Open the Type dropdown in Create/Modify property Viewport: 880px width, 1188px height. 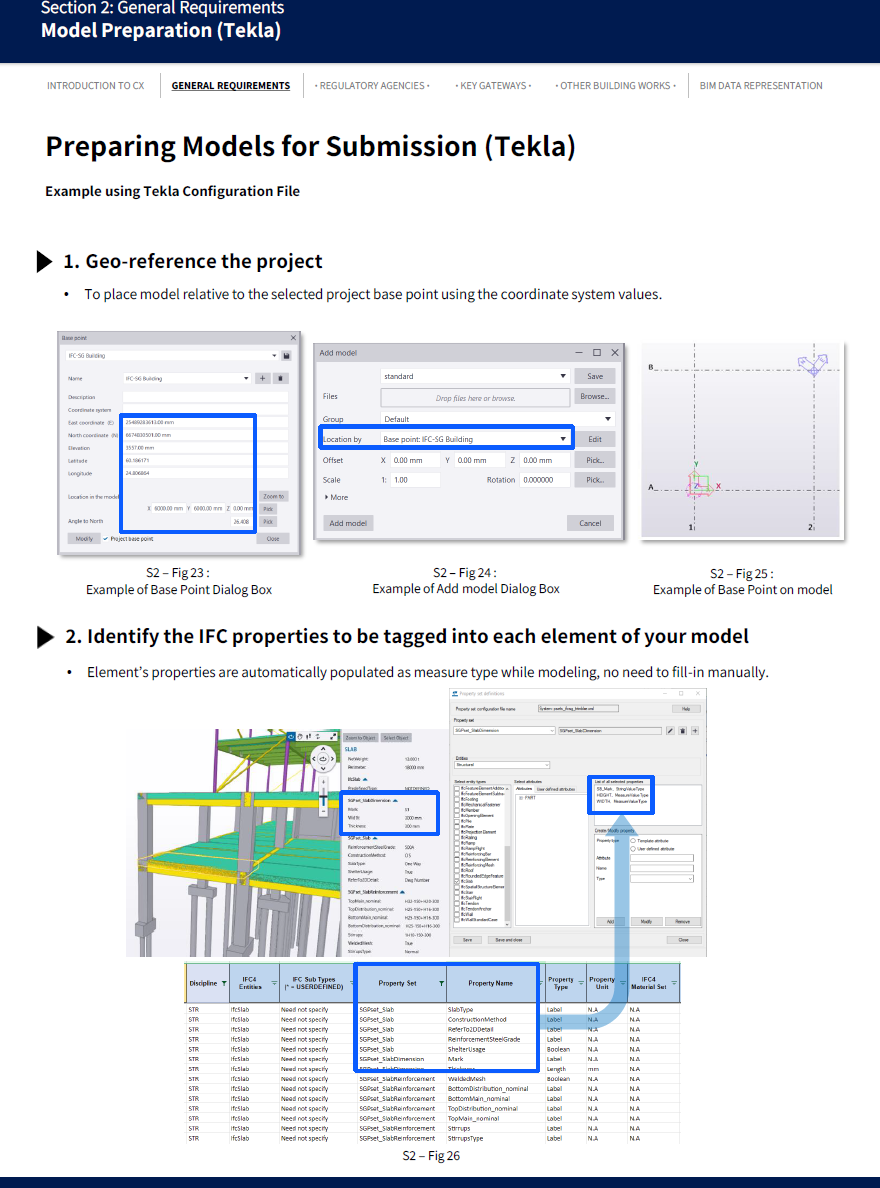point(662,878)
